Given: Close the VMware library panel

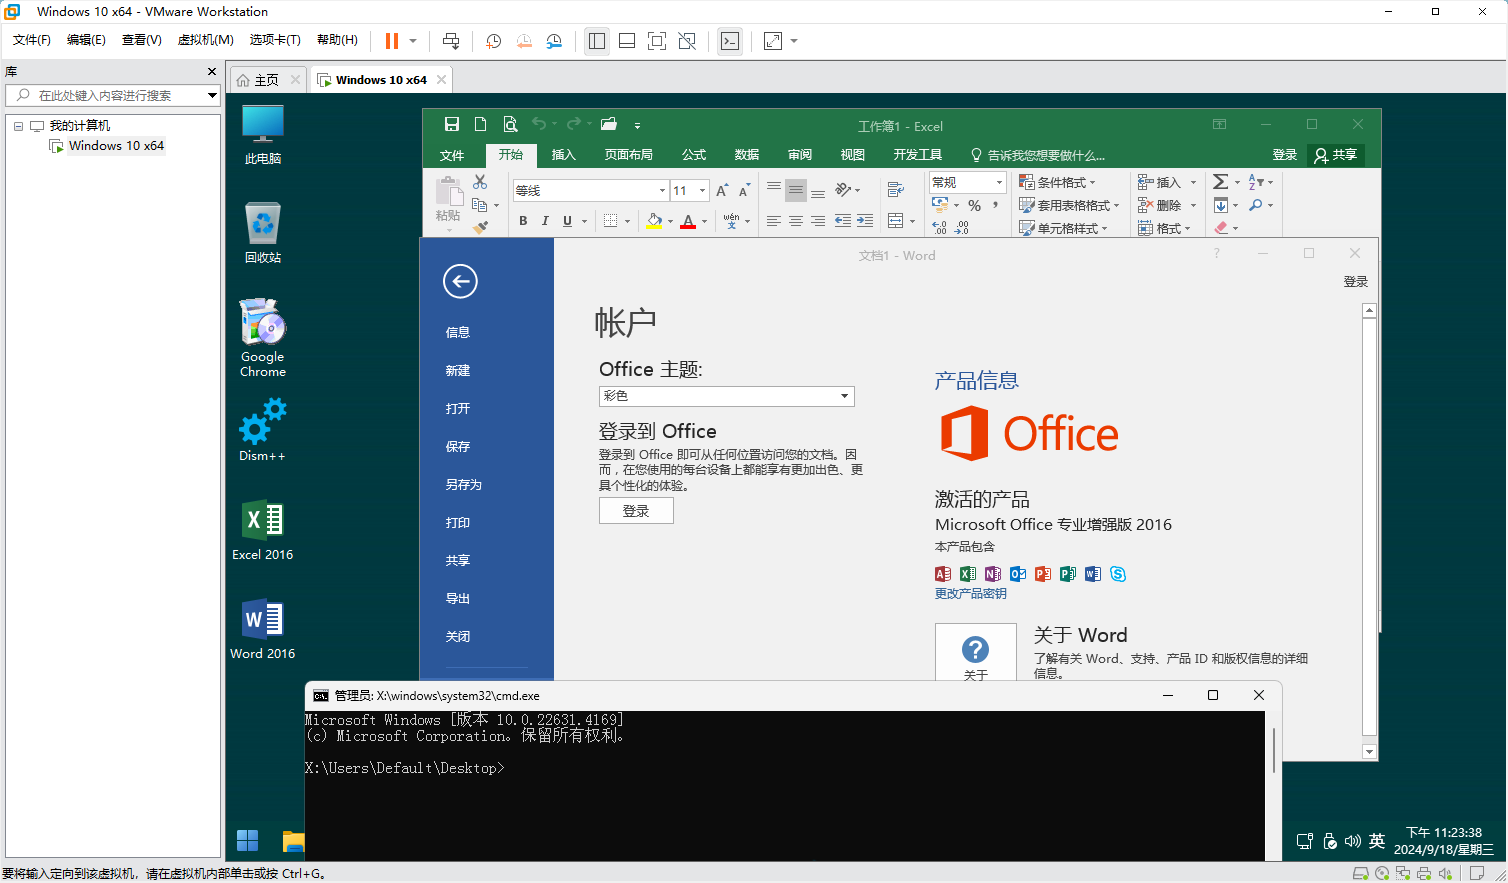Looking at the screenshot, I should coord(212,71).
